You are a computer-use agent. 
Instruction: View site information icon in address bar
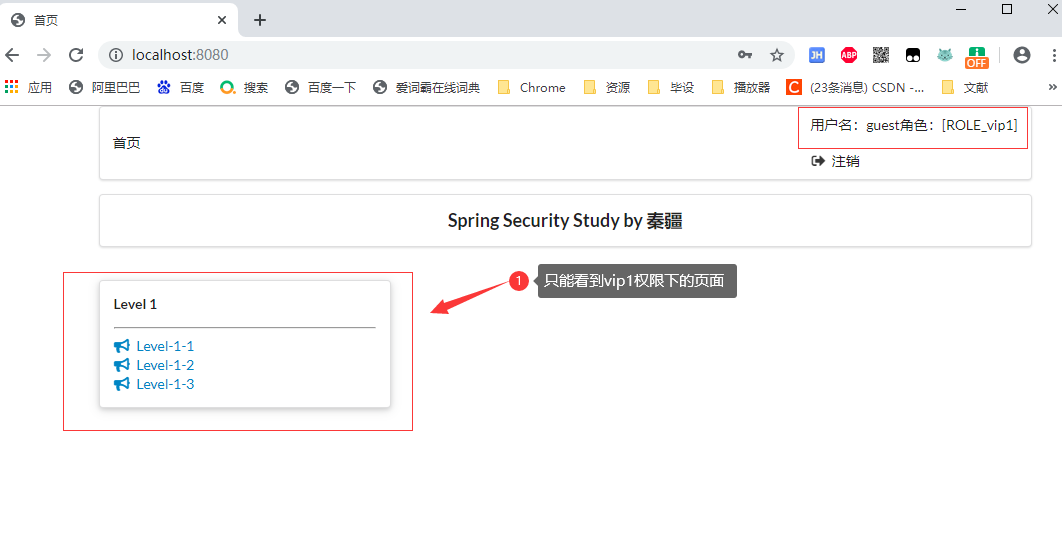pos(116,55)
